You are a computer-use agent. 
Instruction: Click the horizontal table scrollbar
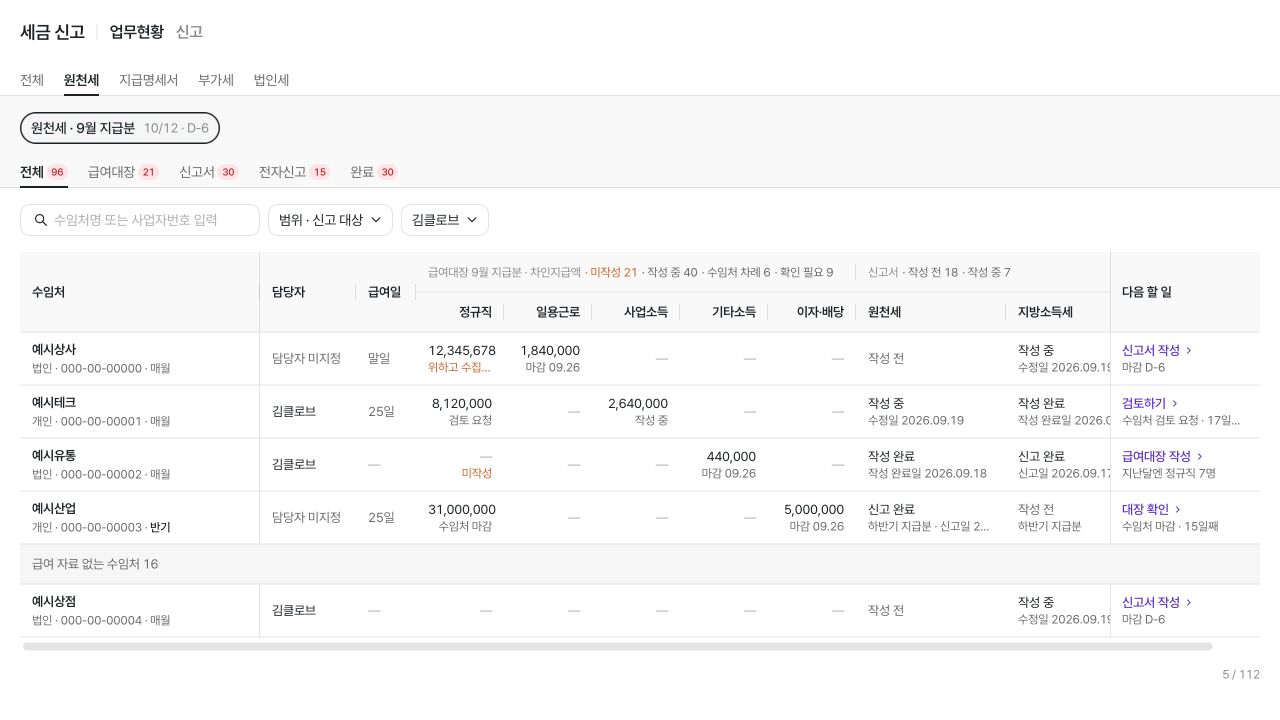pyautogui.click(x=618, y=647)
